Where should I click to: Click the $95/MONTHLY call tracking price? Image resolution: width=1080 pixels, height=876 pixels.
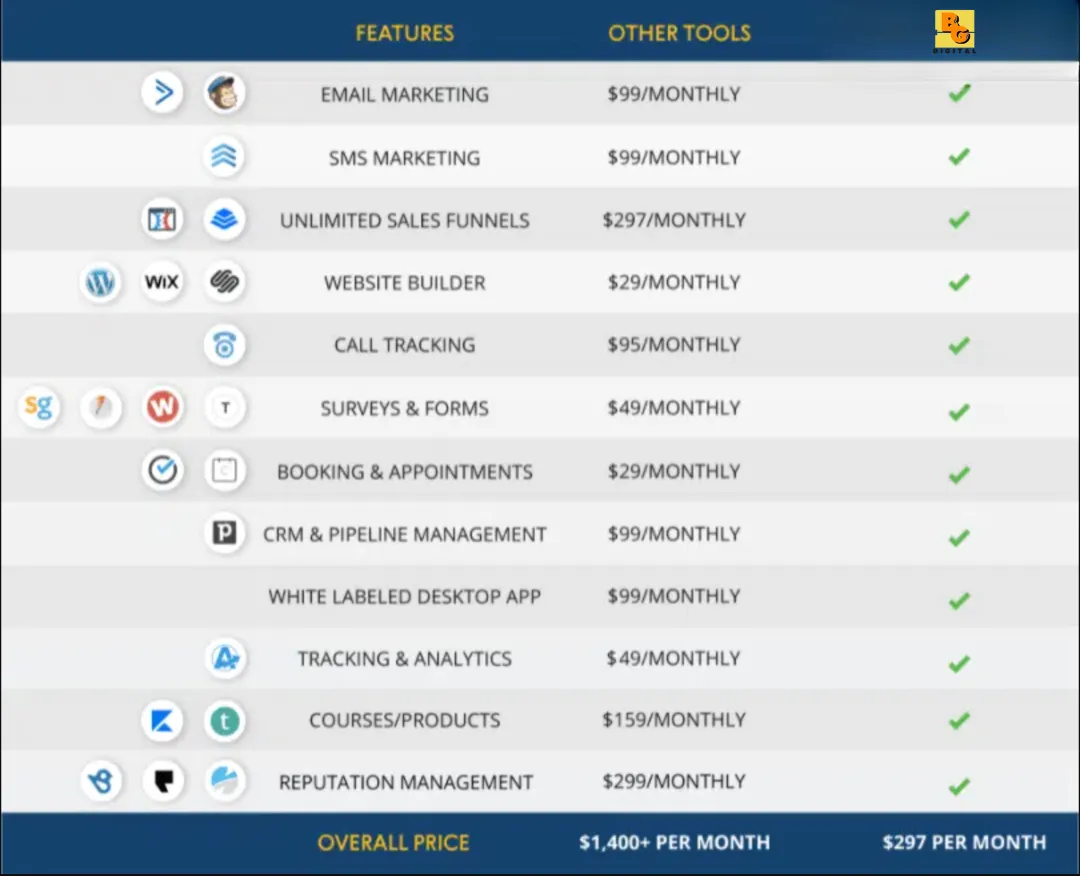[674, 344]
